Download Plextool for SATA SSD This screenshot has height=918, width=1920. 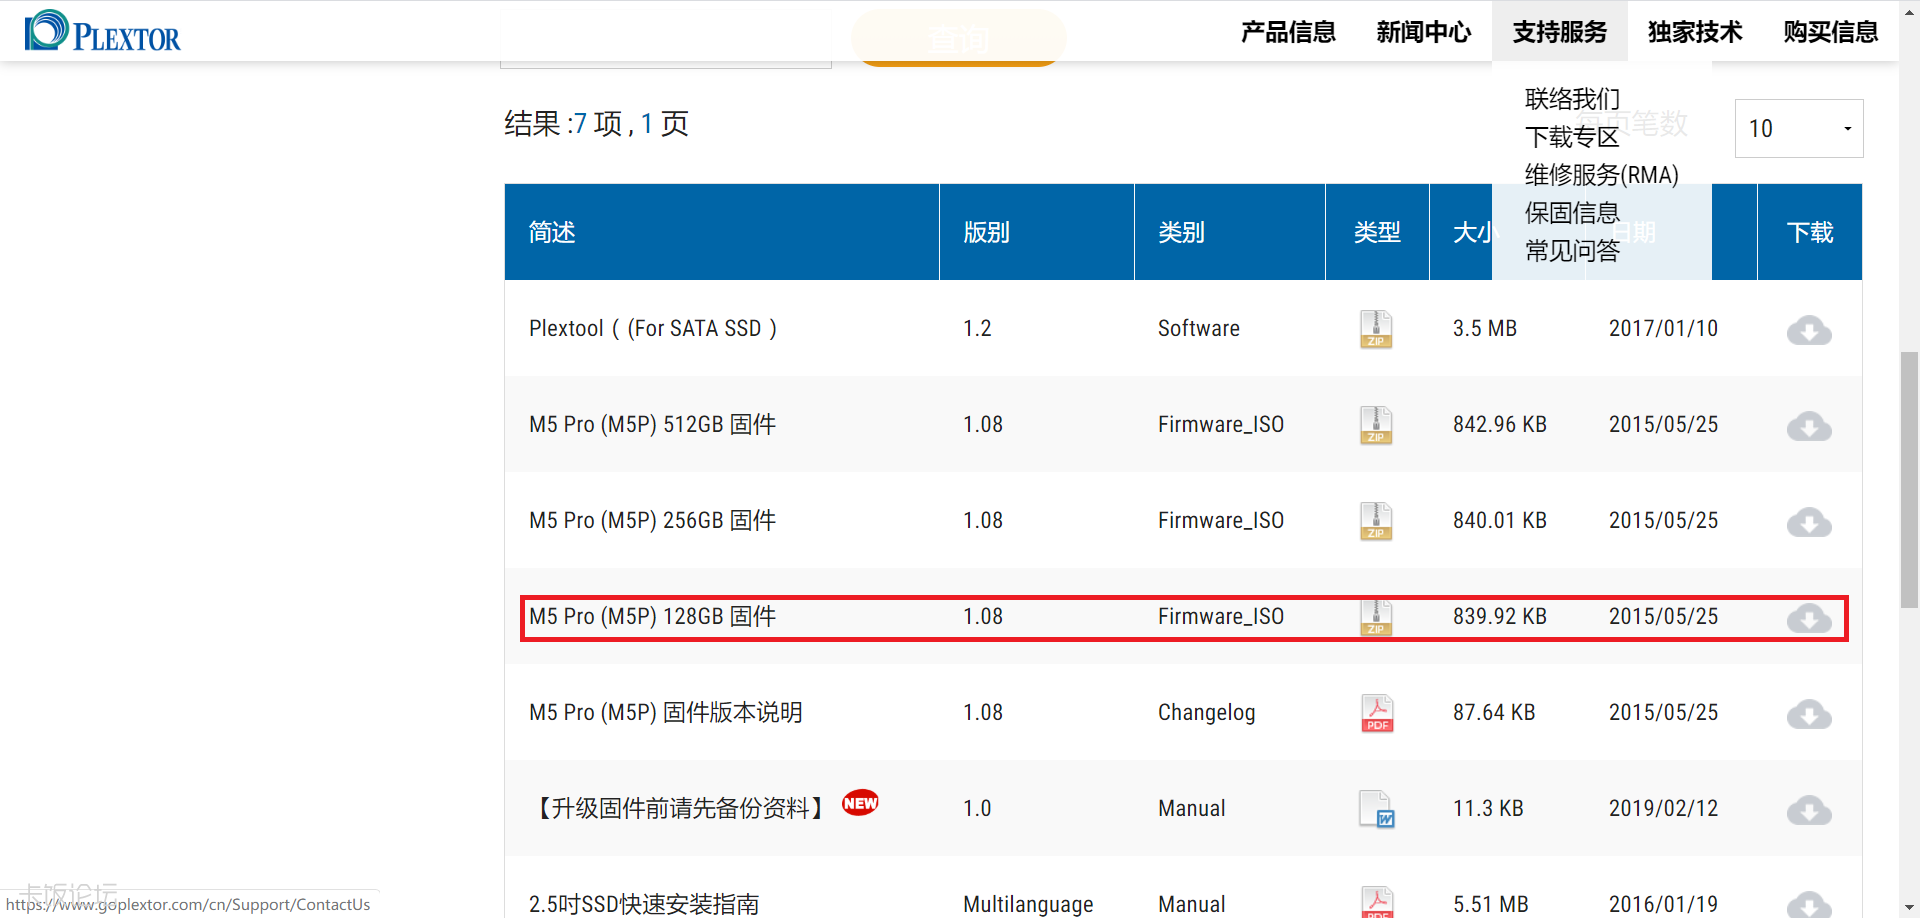[1809, 330]
